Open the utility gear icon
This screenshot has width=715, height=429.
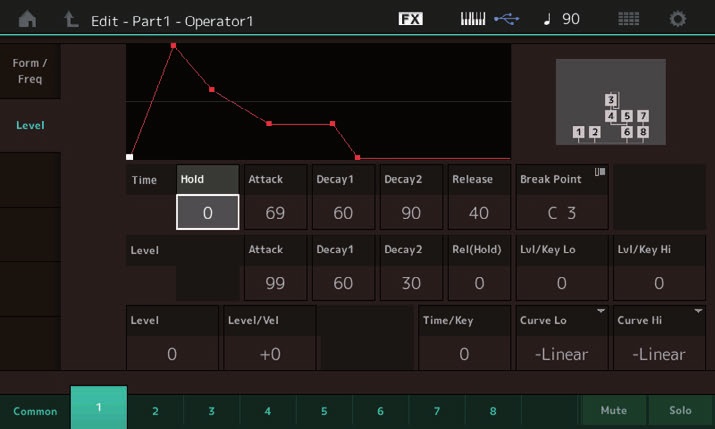tap(678, 19)
